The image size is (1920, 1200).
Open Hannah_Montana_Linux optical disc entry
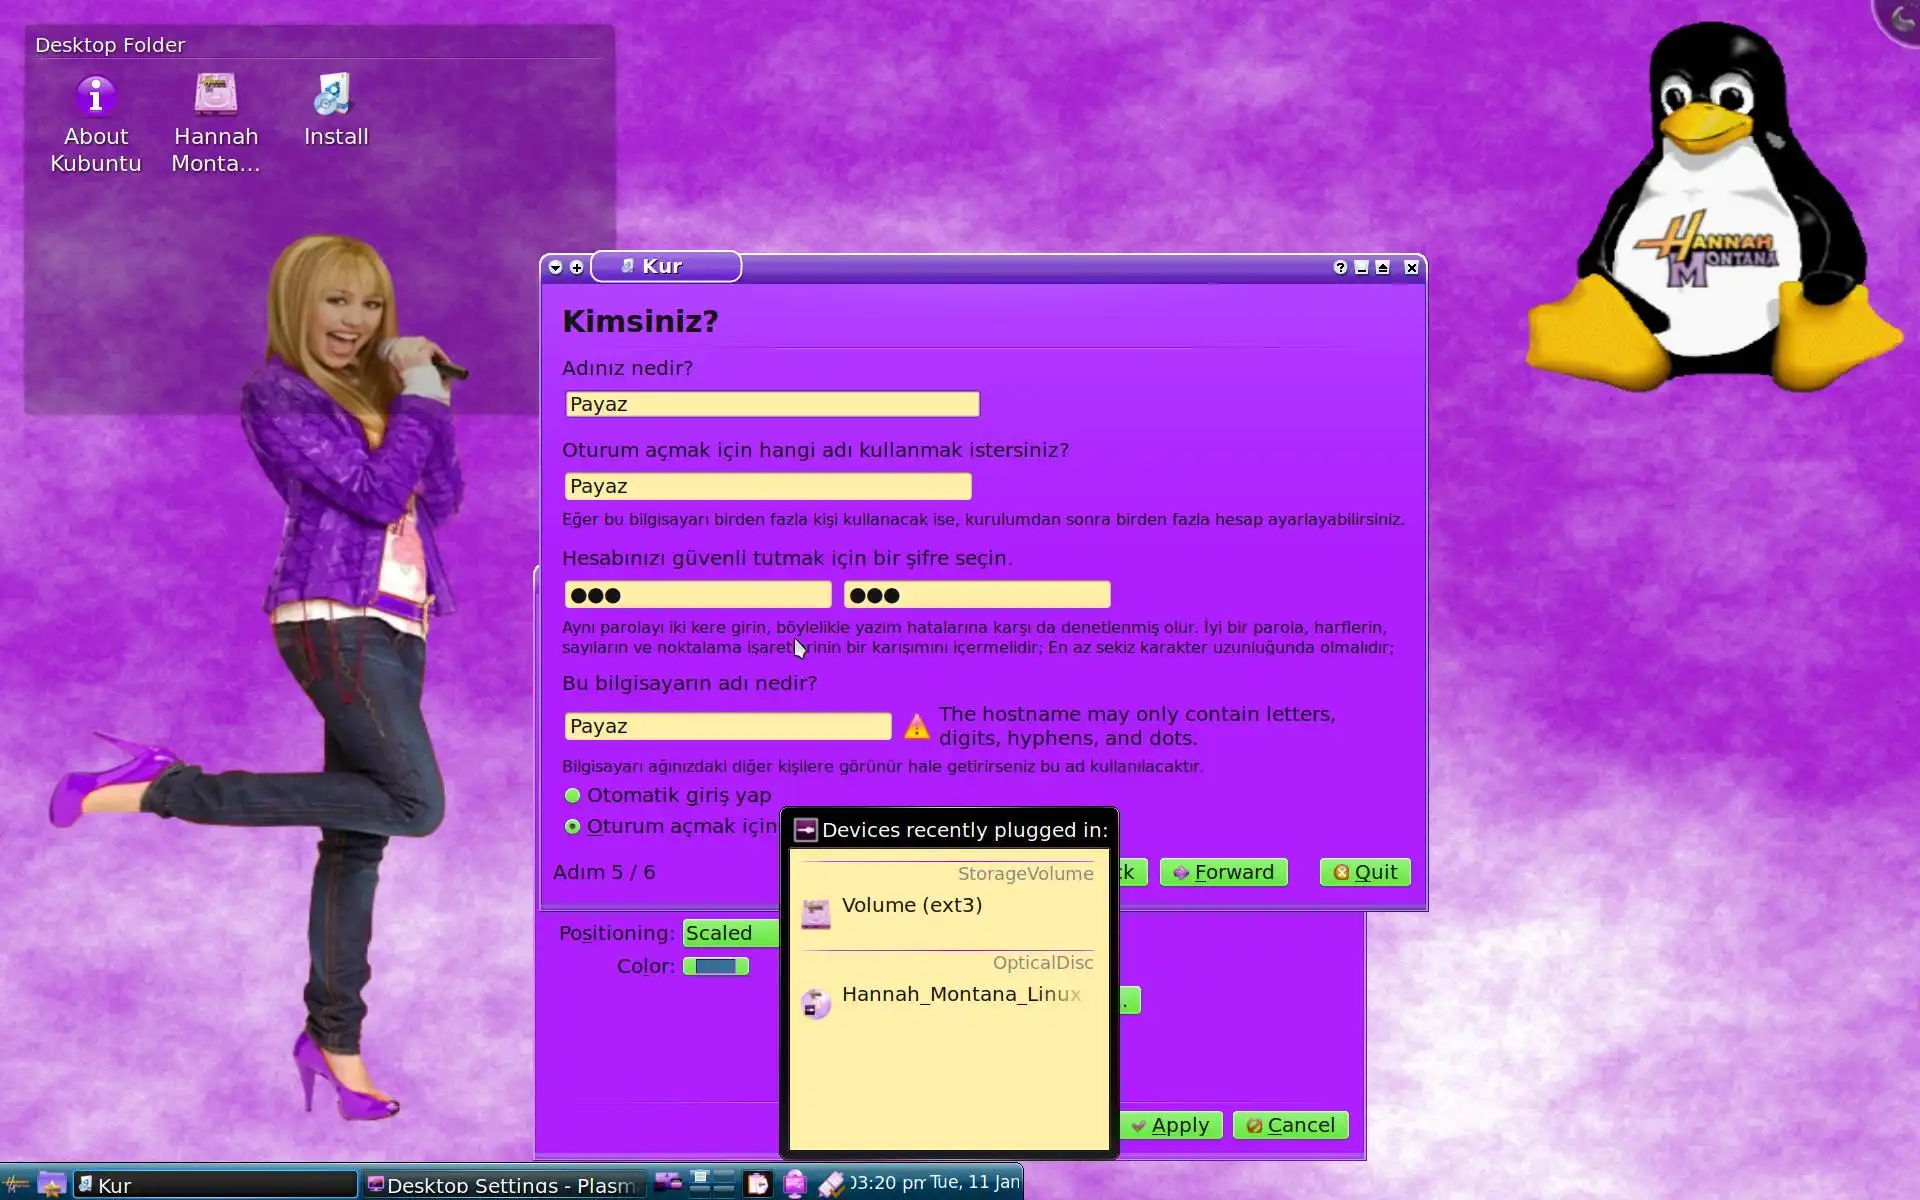(960, 995)
